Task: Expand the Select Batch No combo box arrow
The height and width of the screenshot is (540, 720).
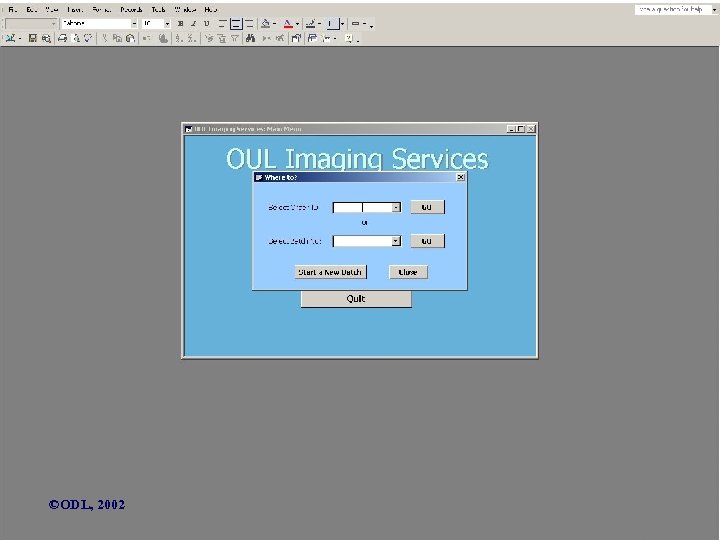Action: click(x=396, y=241)
